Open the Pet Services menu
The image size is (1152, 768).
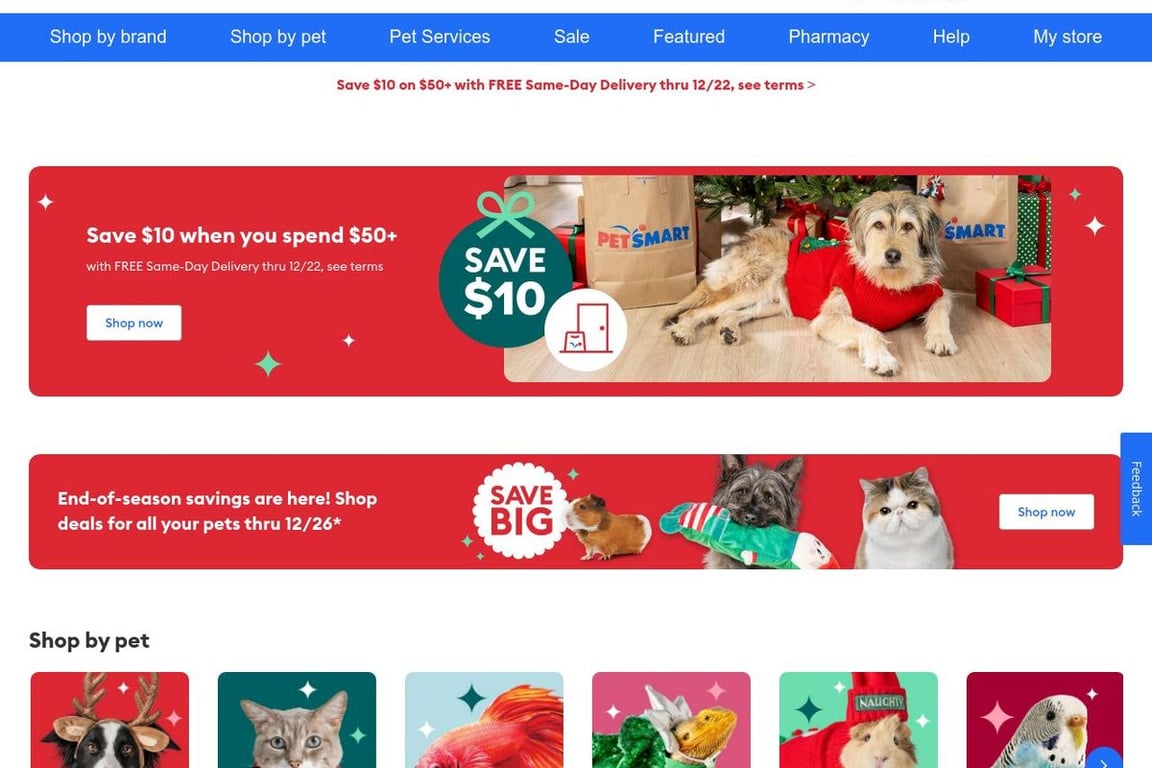click(439, 37)
